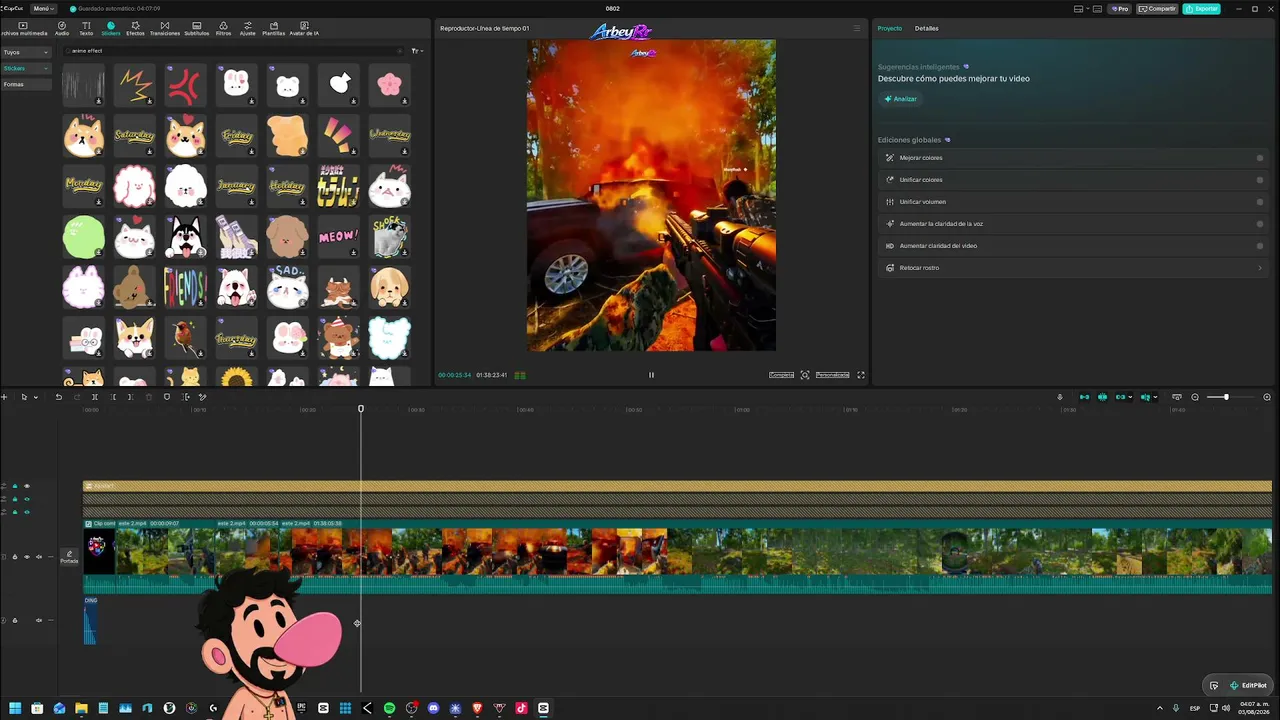The width and height of the screenshot is (1280, 720).
Task: Click the Portada cover edit button
Action: pyautogui.click(x=69, y=557)
